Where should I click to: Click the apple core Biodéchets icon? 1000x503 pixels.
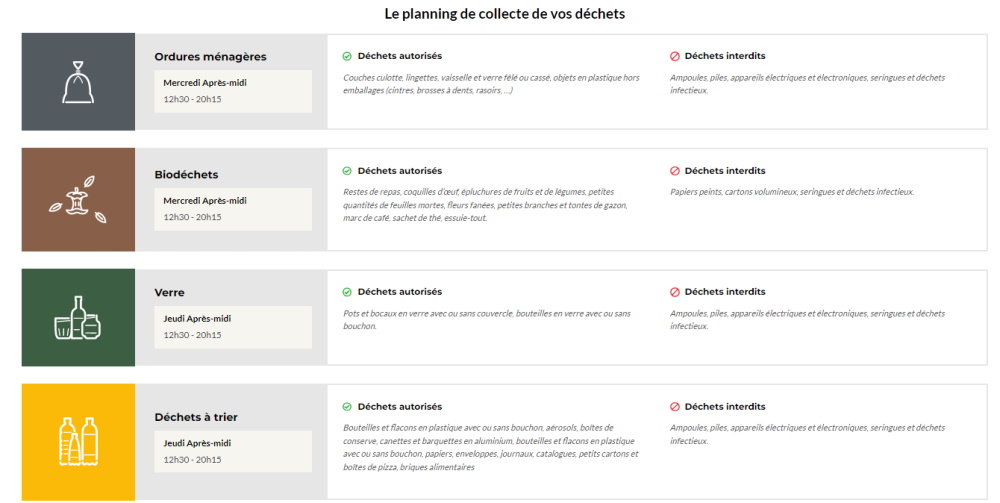tap(78, 200)
